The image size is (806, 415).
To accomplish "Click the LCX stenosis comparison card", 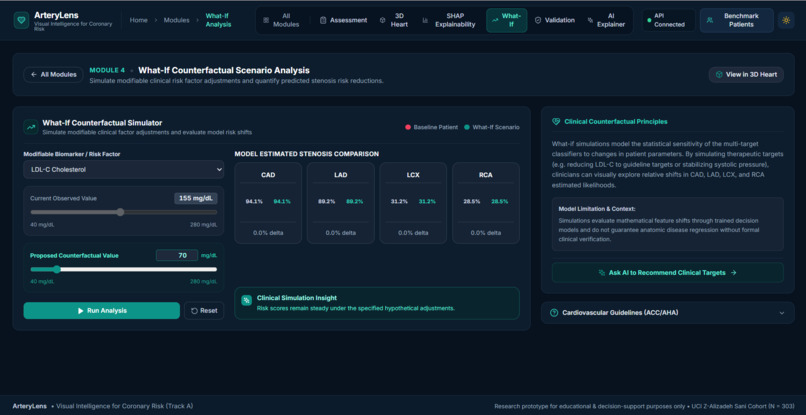I will pos(413,203).
